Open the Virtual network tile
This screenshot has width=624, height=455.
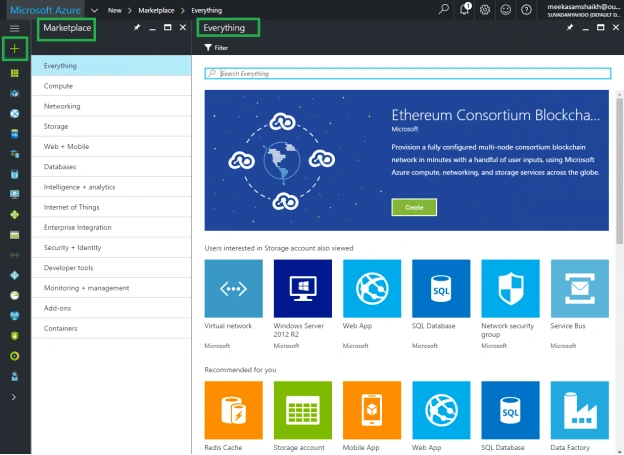pos(234,289)
